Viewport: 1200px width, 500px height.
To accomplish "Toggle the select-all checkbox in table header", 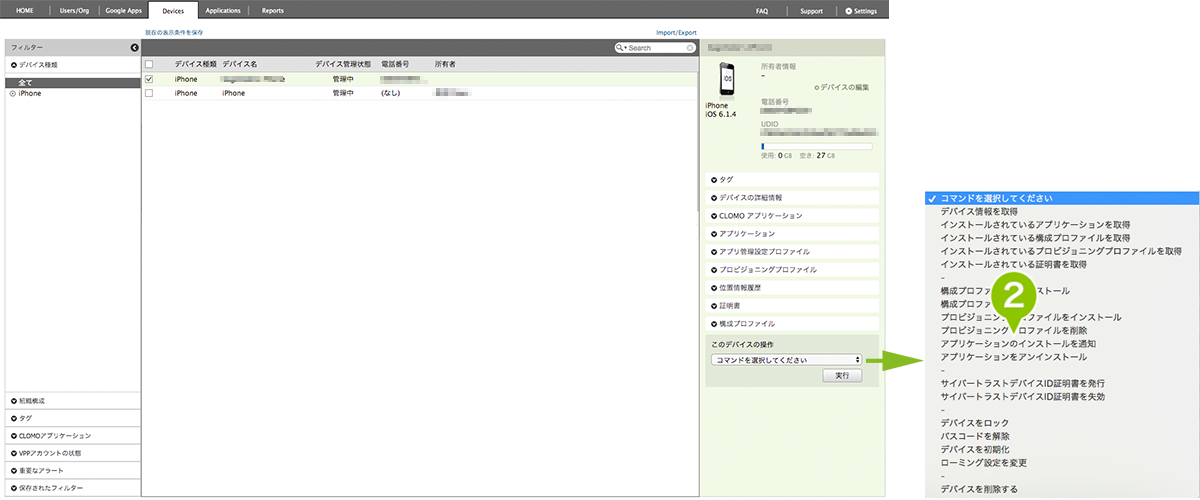I will [149, 64].
